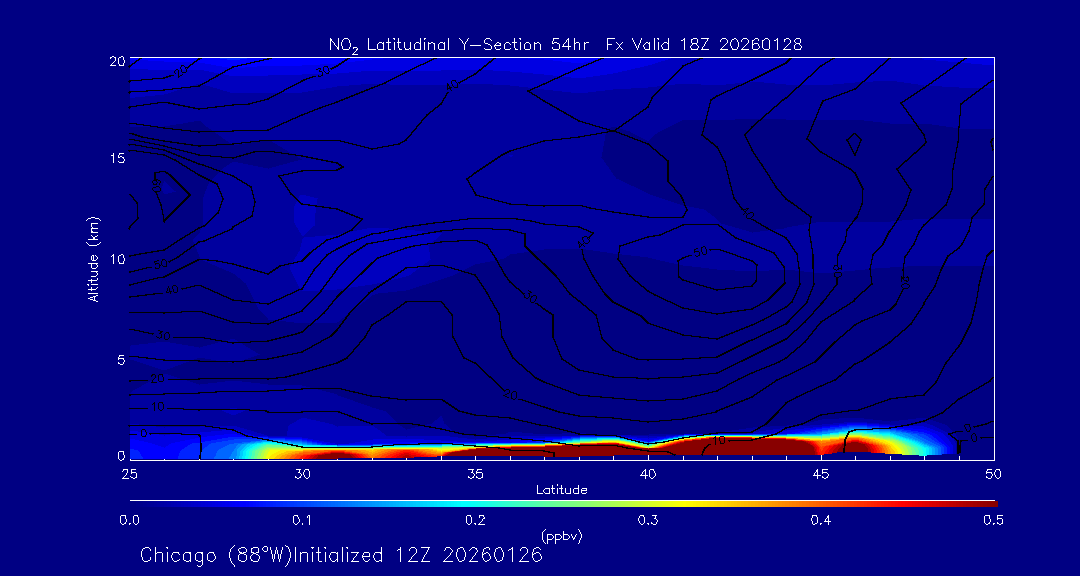Click color scale value 0.2

[475, 521]
